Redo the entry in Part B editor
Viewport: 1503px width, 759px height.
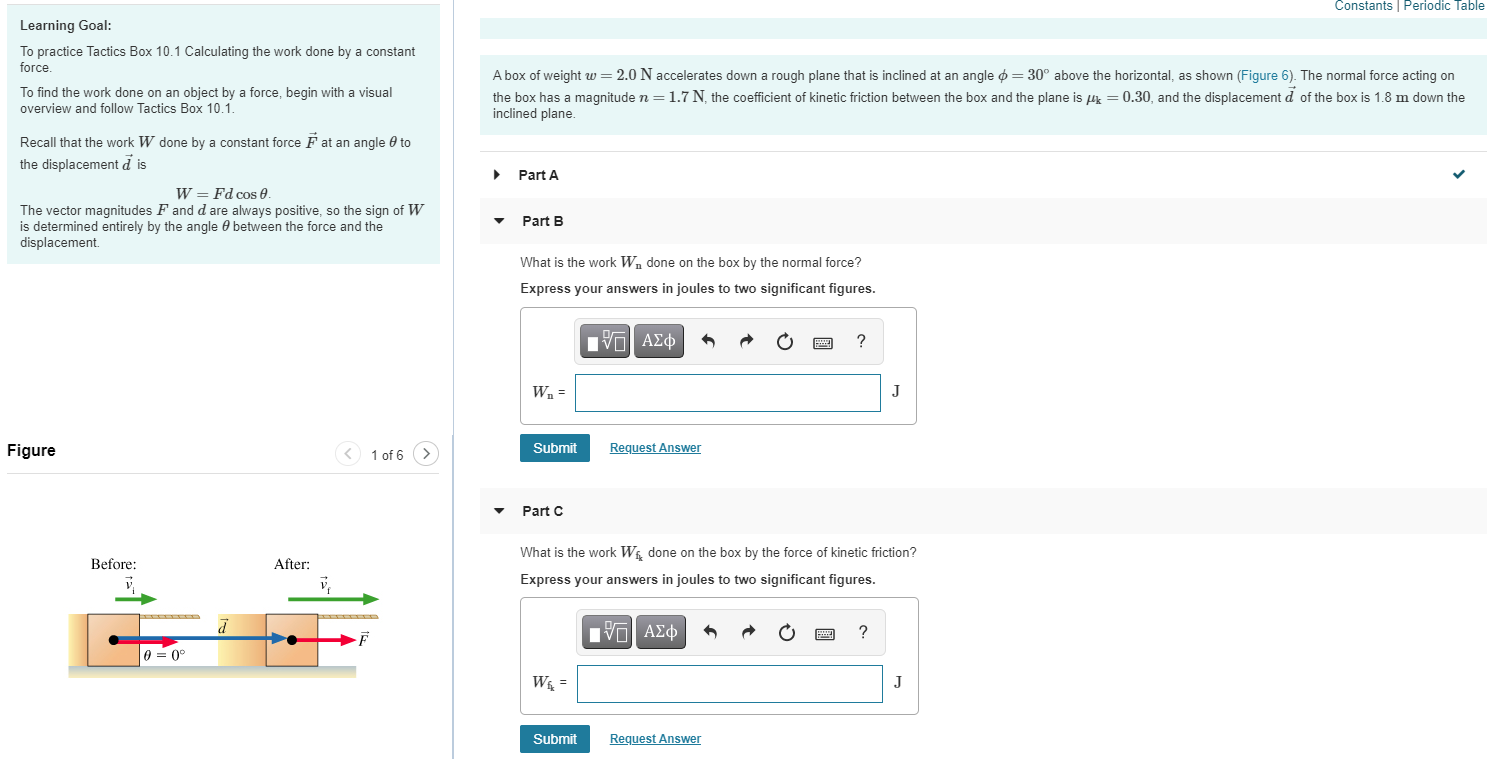(746, 340)
